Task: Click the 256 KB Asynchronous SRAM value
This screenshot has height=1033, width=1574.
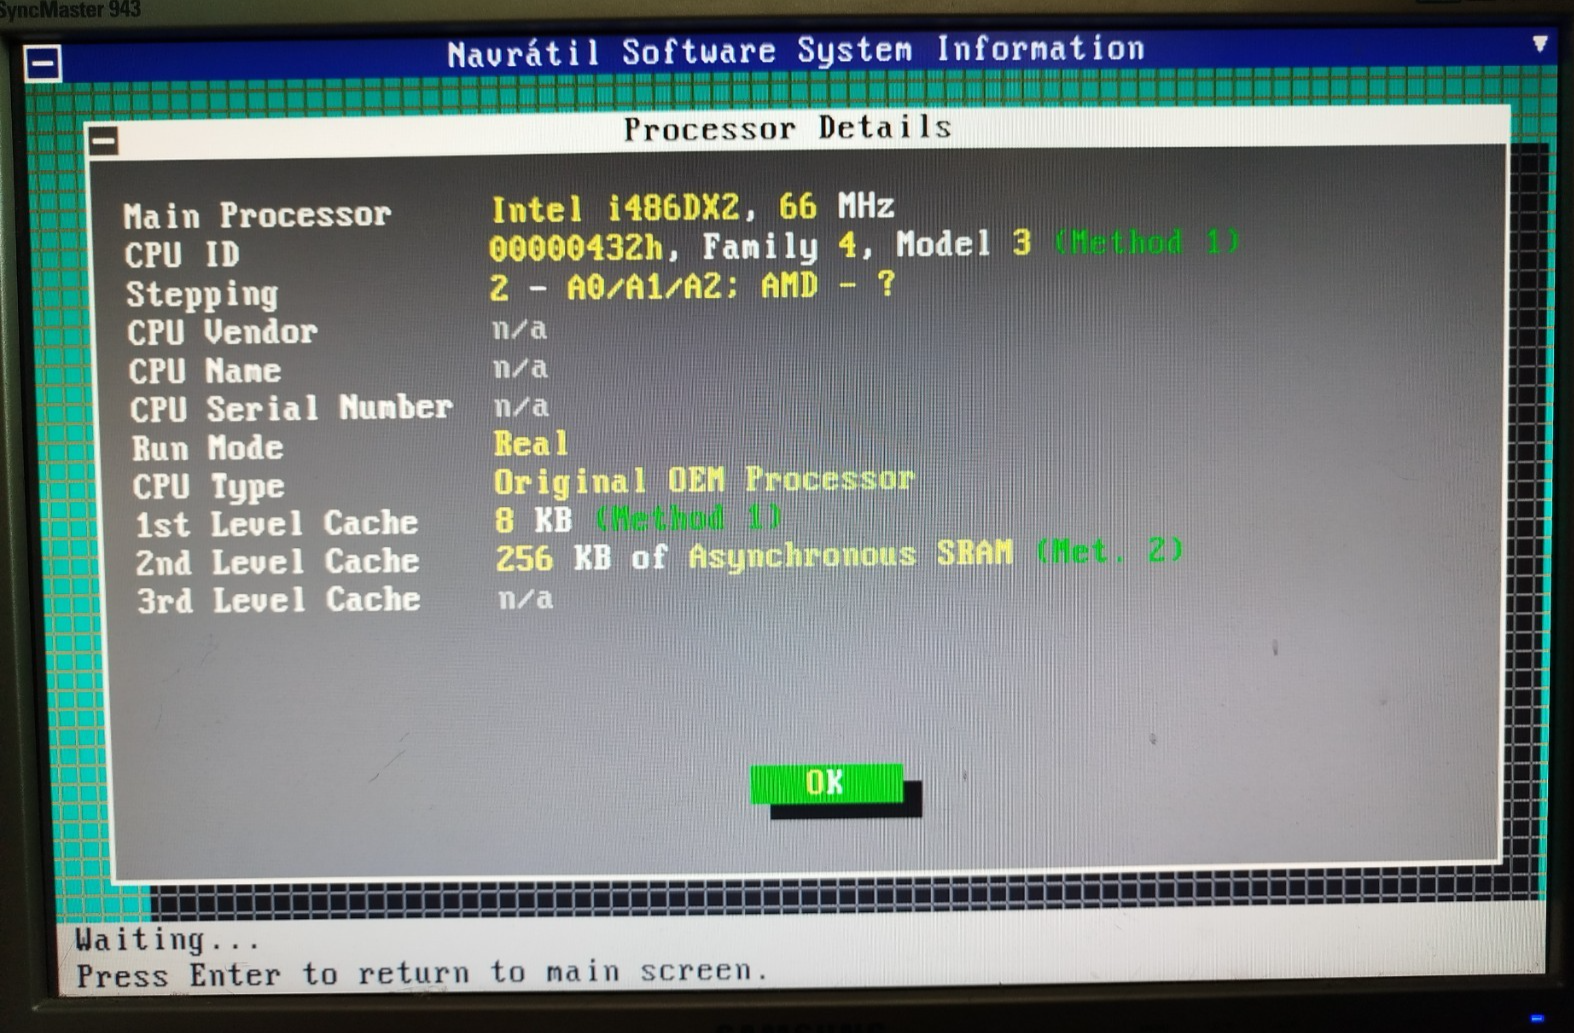Action: pos(754,556)
